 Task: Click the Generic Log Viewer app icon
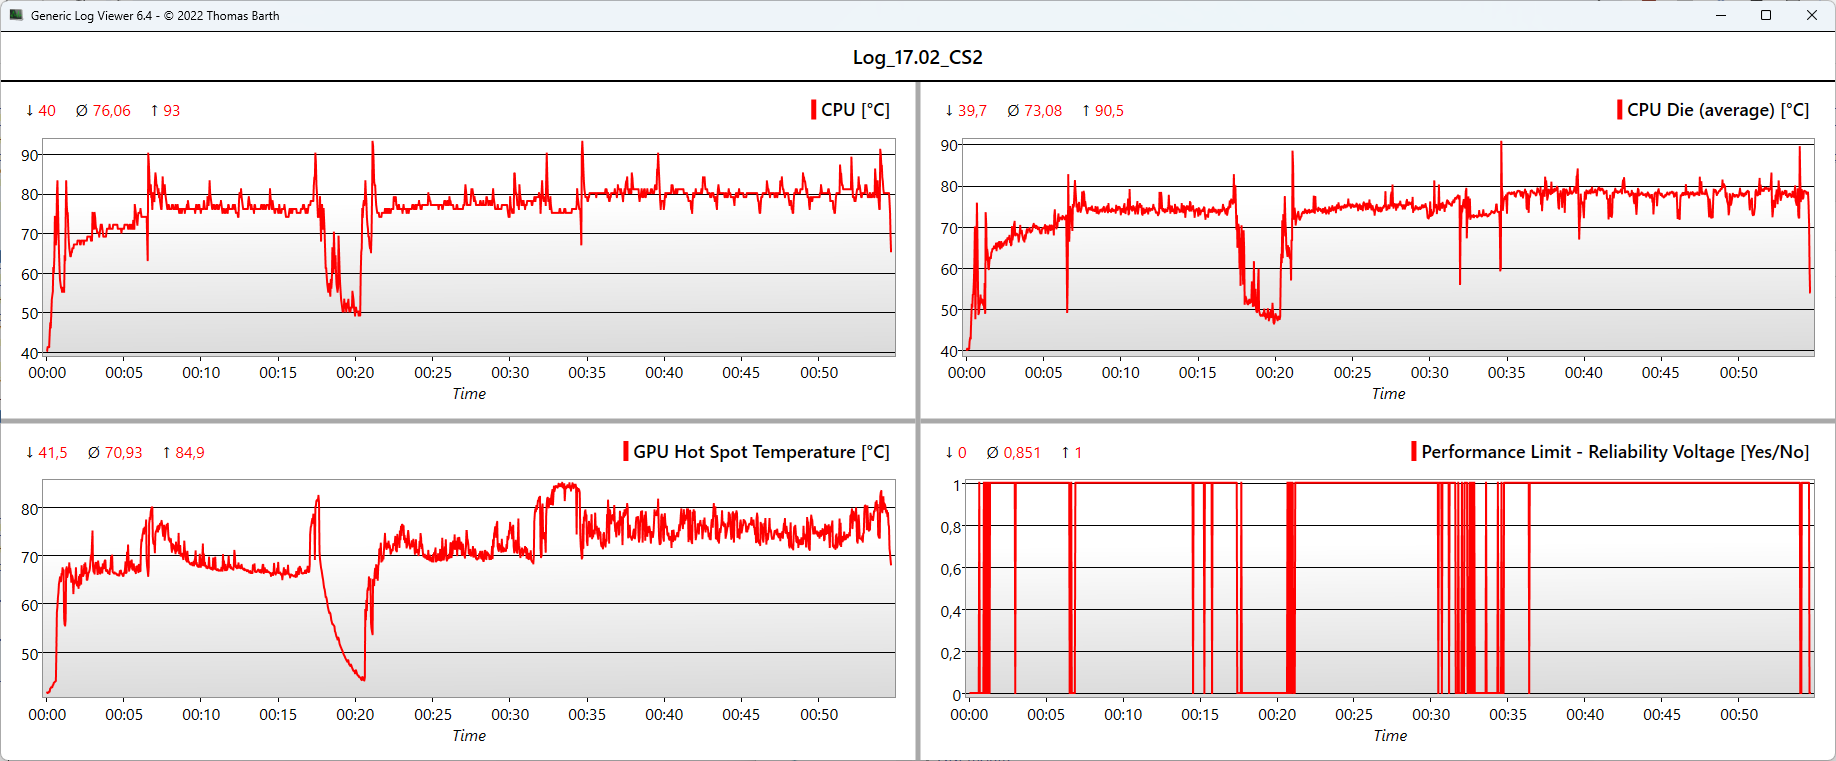pyautogui.click(x=15, y=15)
